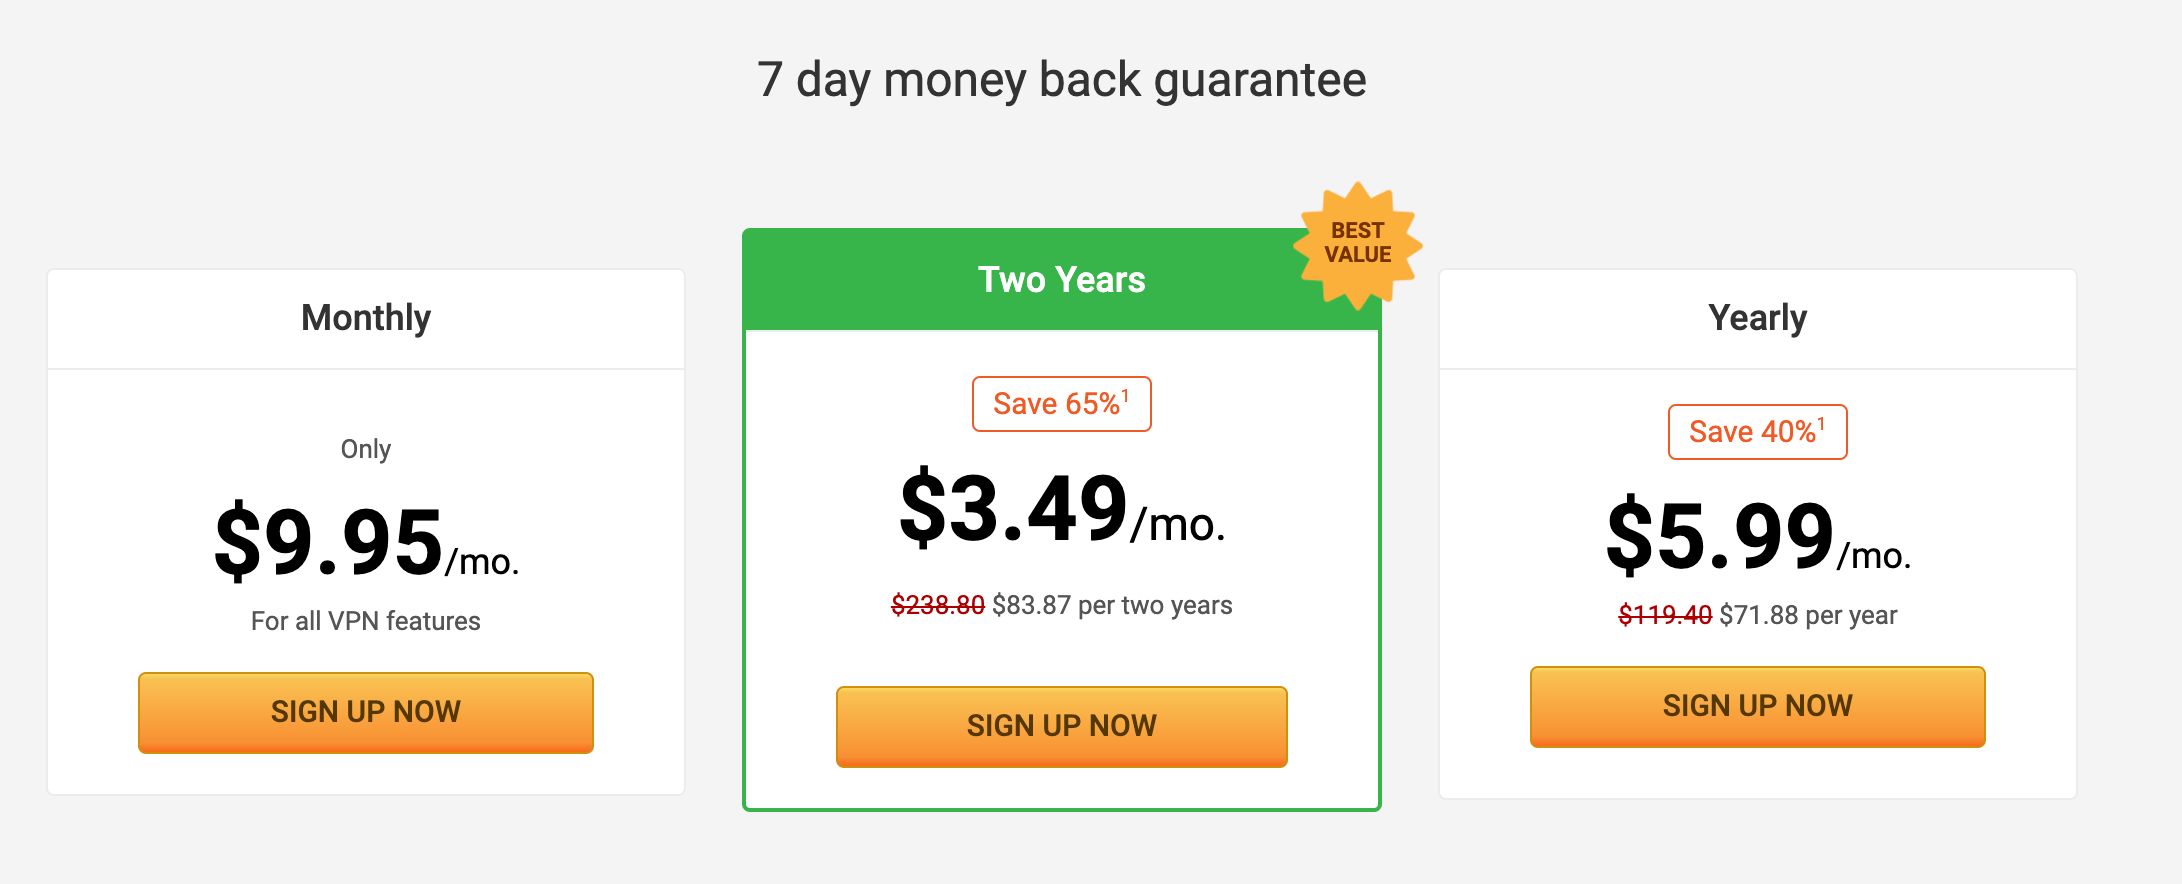Sign up for the Two Years plan
Screen dimensions: 2182x884
coord(1061,726)
